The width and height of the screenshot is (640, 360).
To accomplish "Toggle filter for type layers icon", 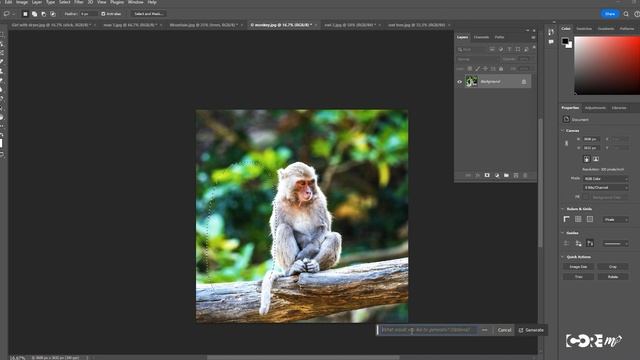I will [509, 49].
